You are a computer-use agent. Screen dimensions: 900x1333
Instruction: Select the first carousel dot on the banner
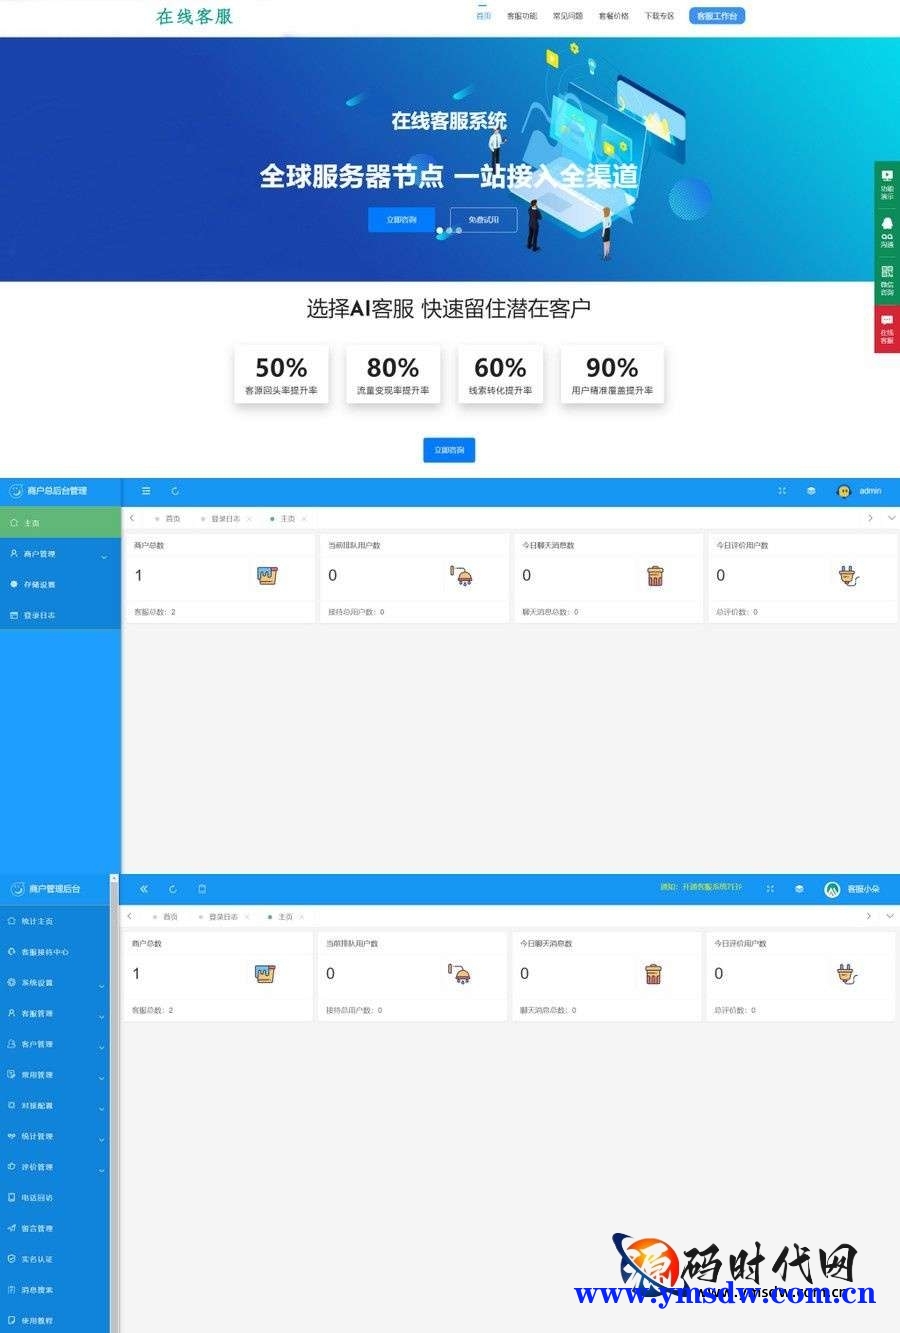click(x=439, y=231)
